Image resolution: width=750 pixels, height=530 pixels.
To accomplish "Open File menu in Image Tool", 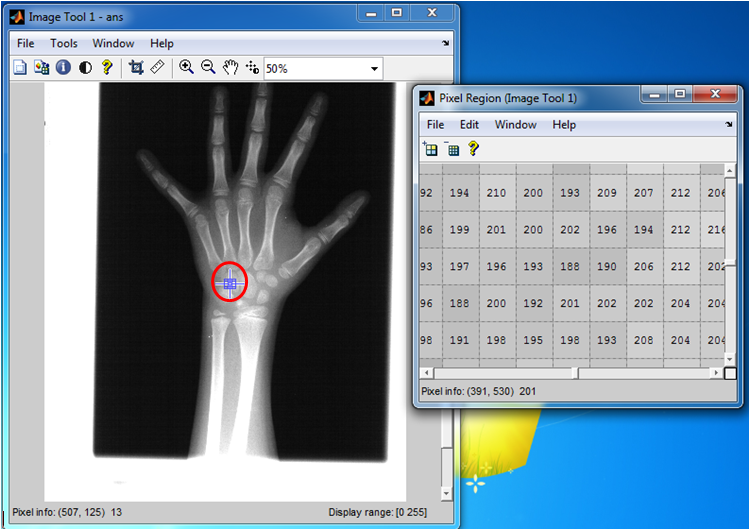I will click(25, 44).
